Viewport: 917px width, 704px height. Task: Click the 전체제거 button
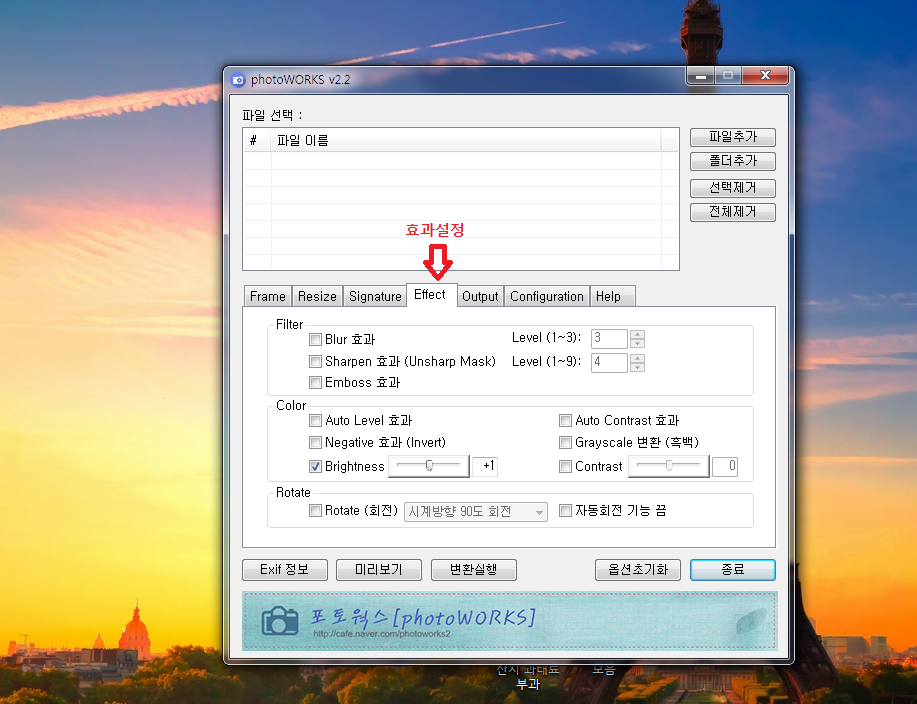tap(733, 212)
